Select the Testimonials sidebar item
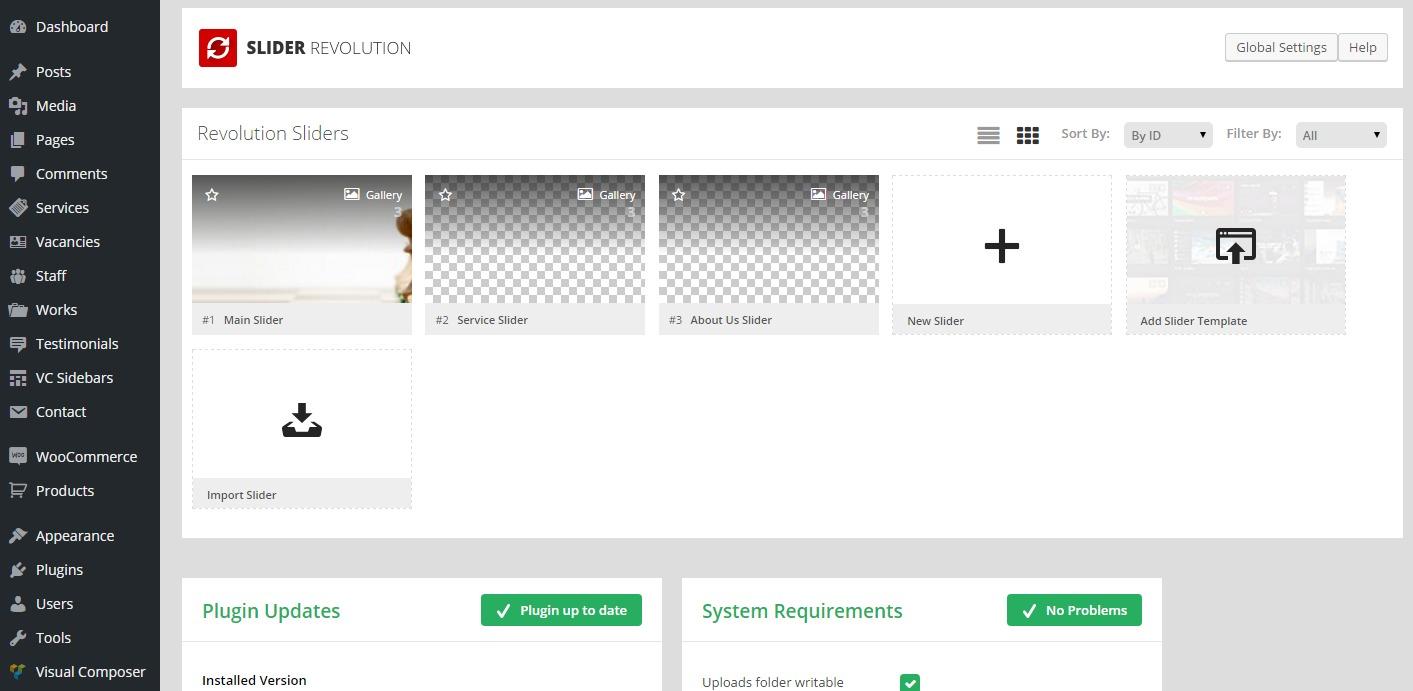The width and height of the screenshot is (1413, 691). (77, 343)
